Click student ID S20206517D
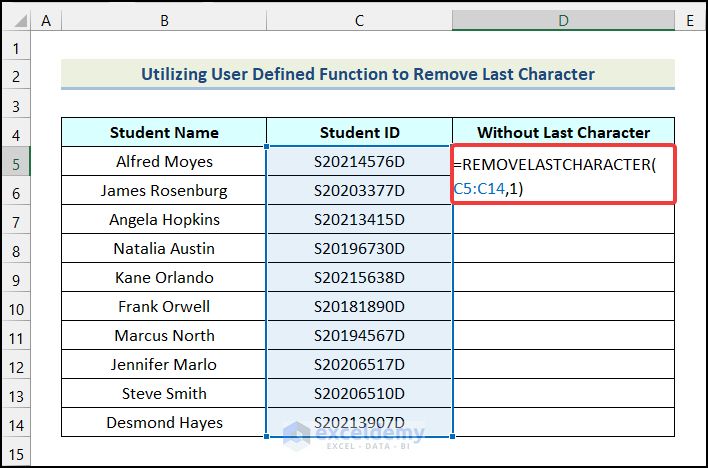 coord(359,364)
